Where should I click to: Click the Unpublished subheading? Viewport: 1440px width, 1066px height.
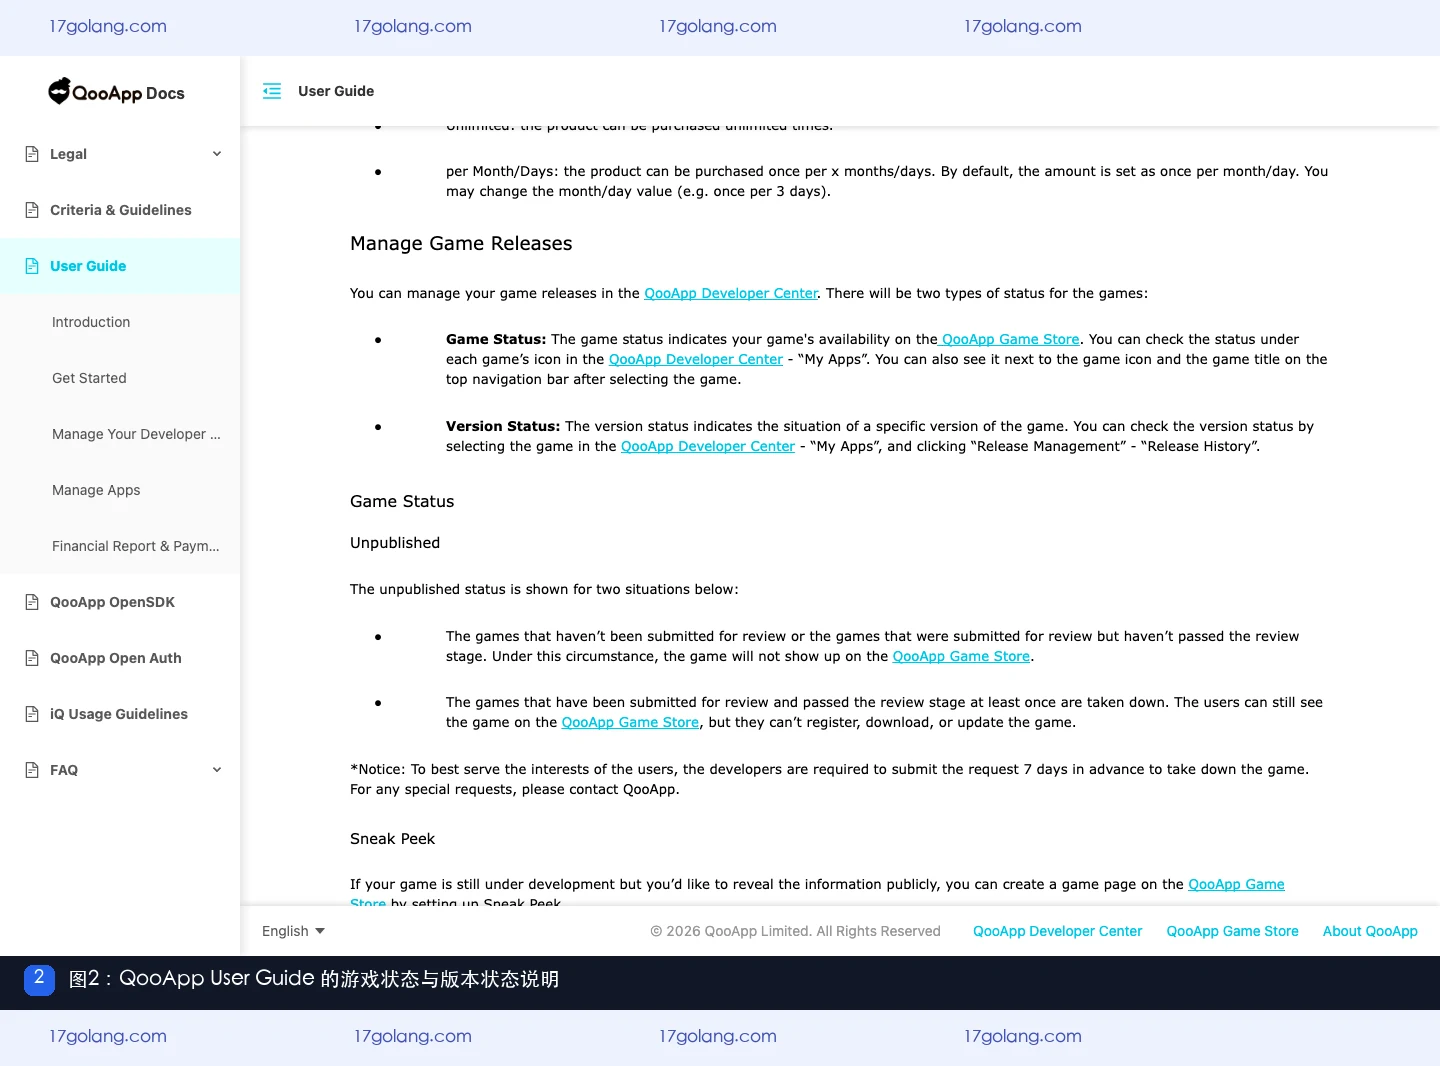[395, 542]
